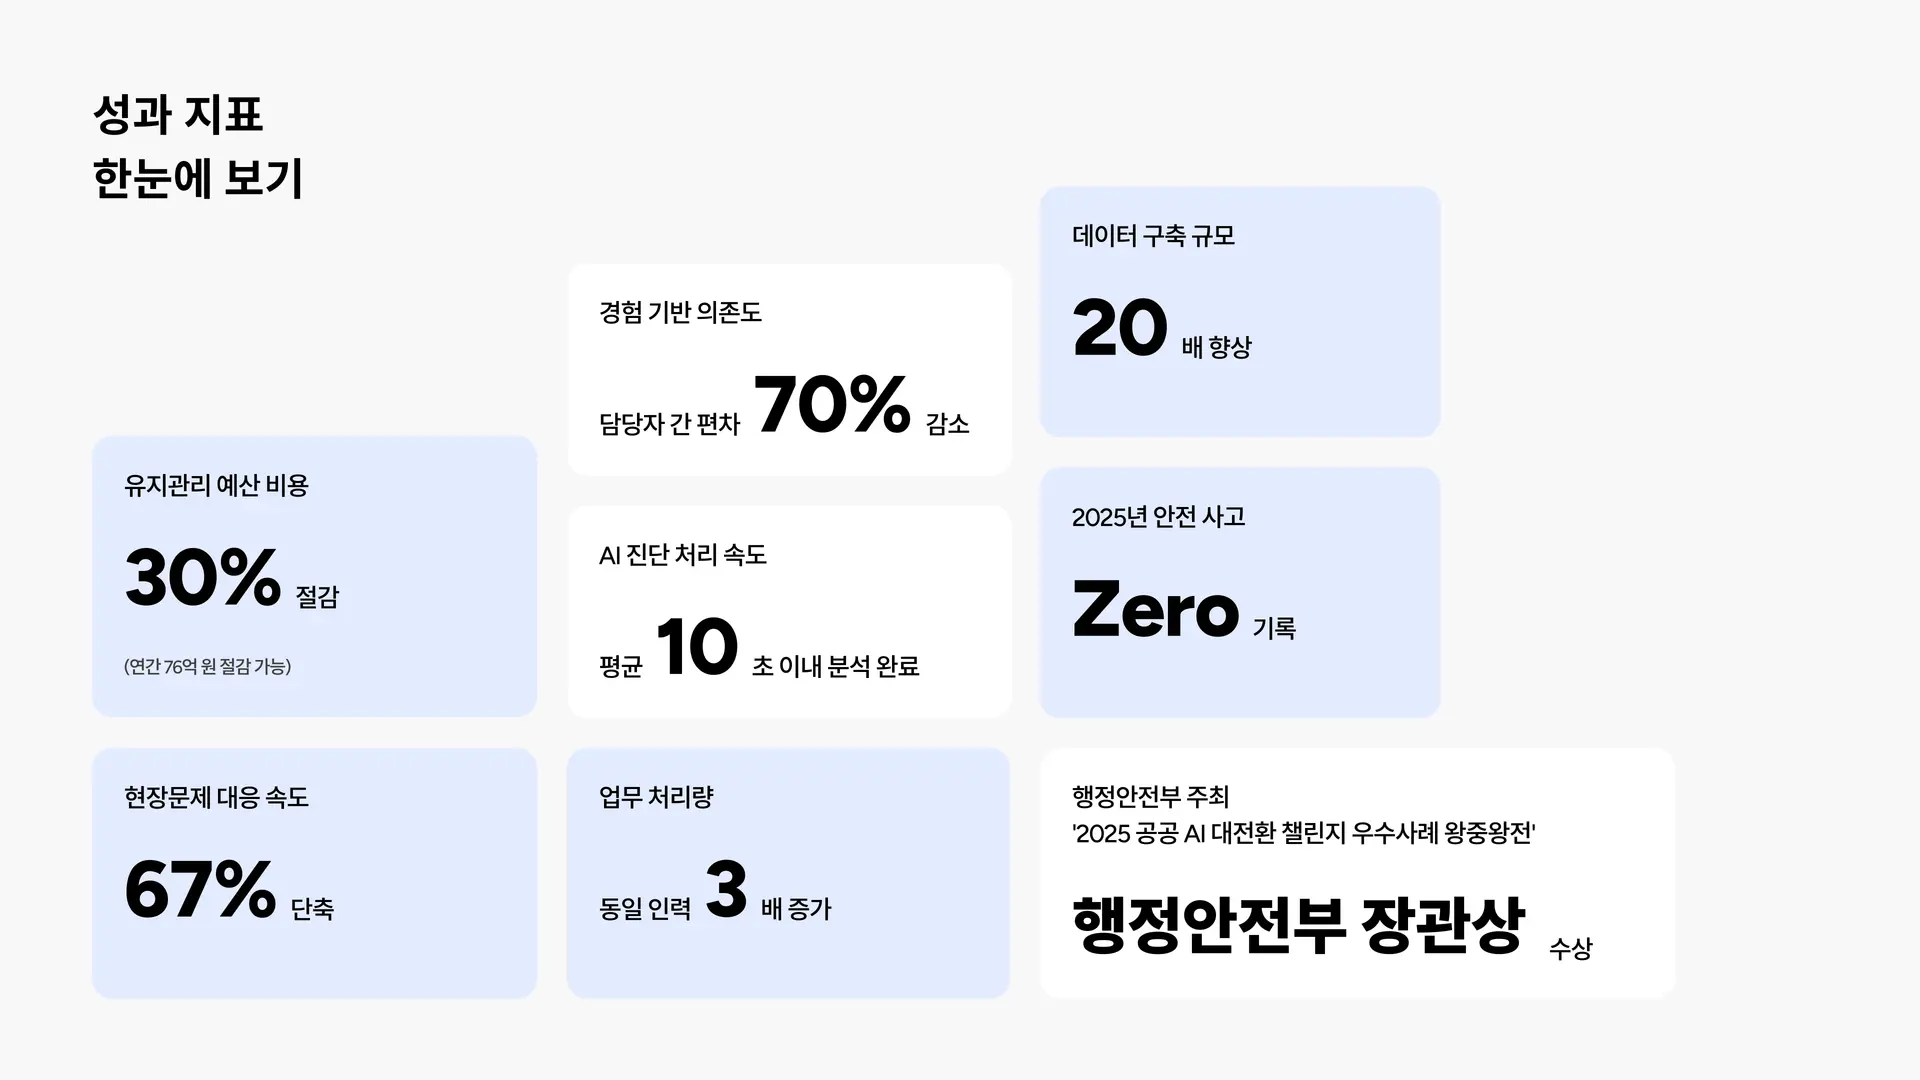Click the '경험 기반 의존도' heading

click(680, 313)
